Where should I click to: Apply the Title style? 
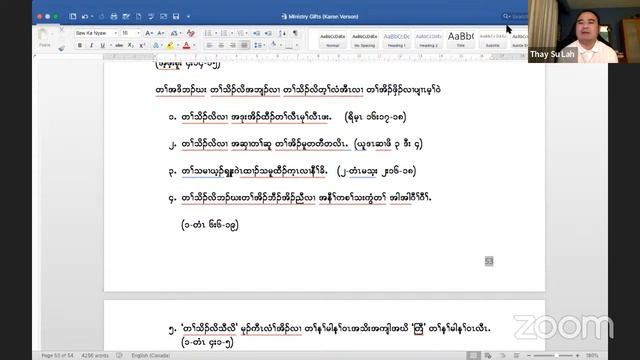coord(460,40)
